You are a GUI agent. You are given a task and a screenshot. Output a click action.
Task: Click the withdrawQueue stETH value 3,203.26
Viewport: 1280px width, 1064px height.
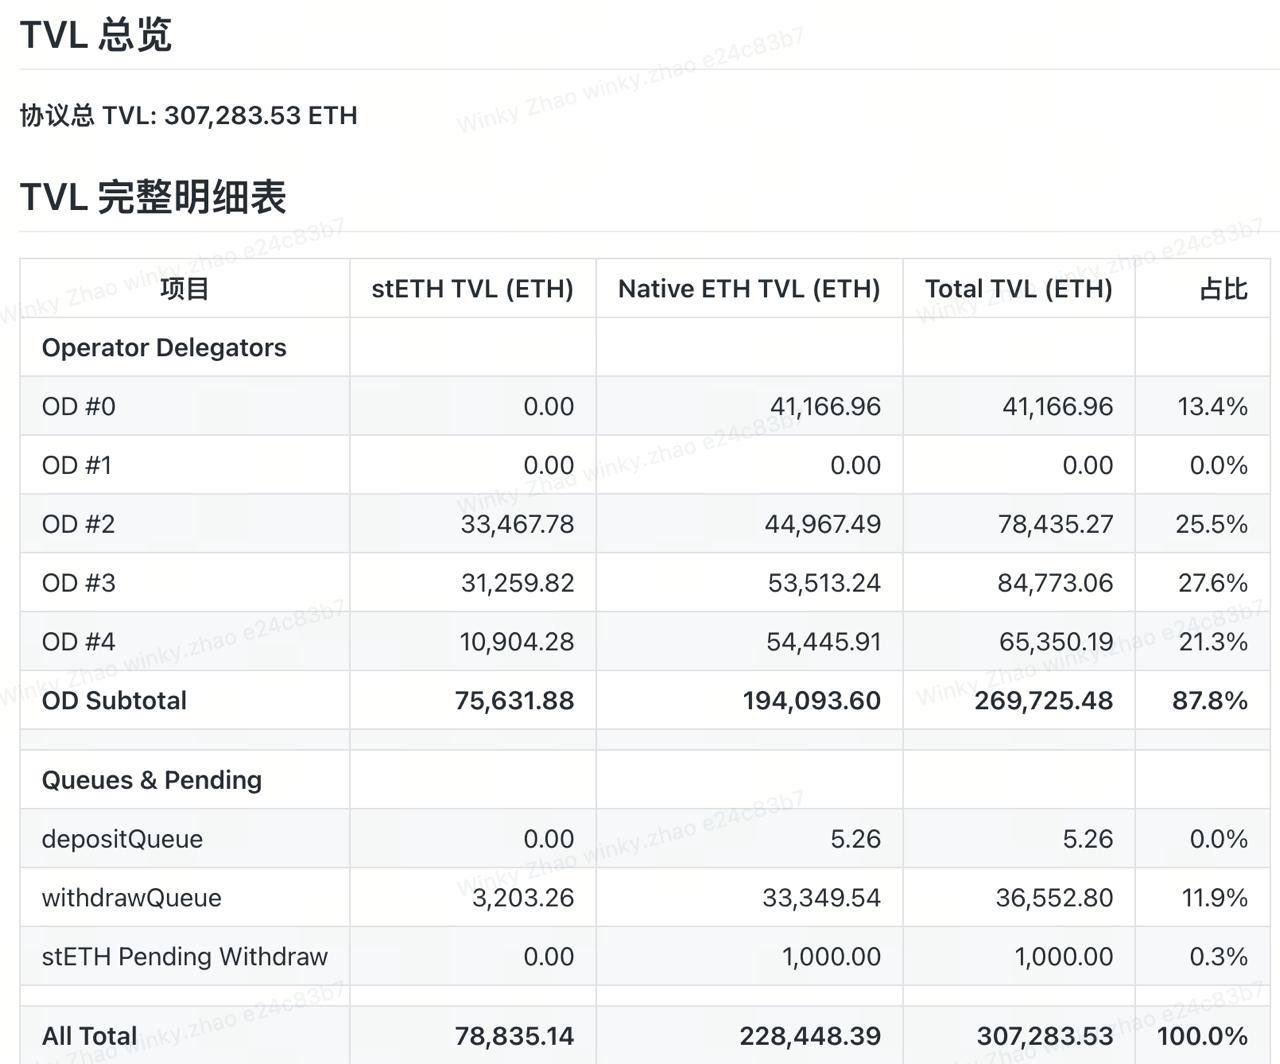pyautogui.click(x=523, y=898)
